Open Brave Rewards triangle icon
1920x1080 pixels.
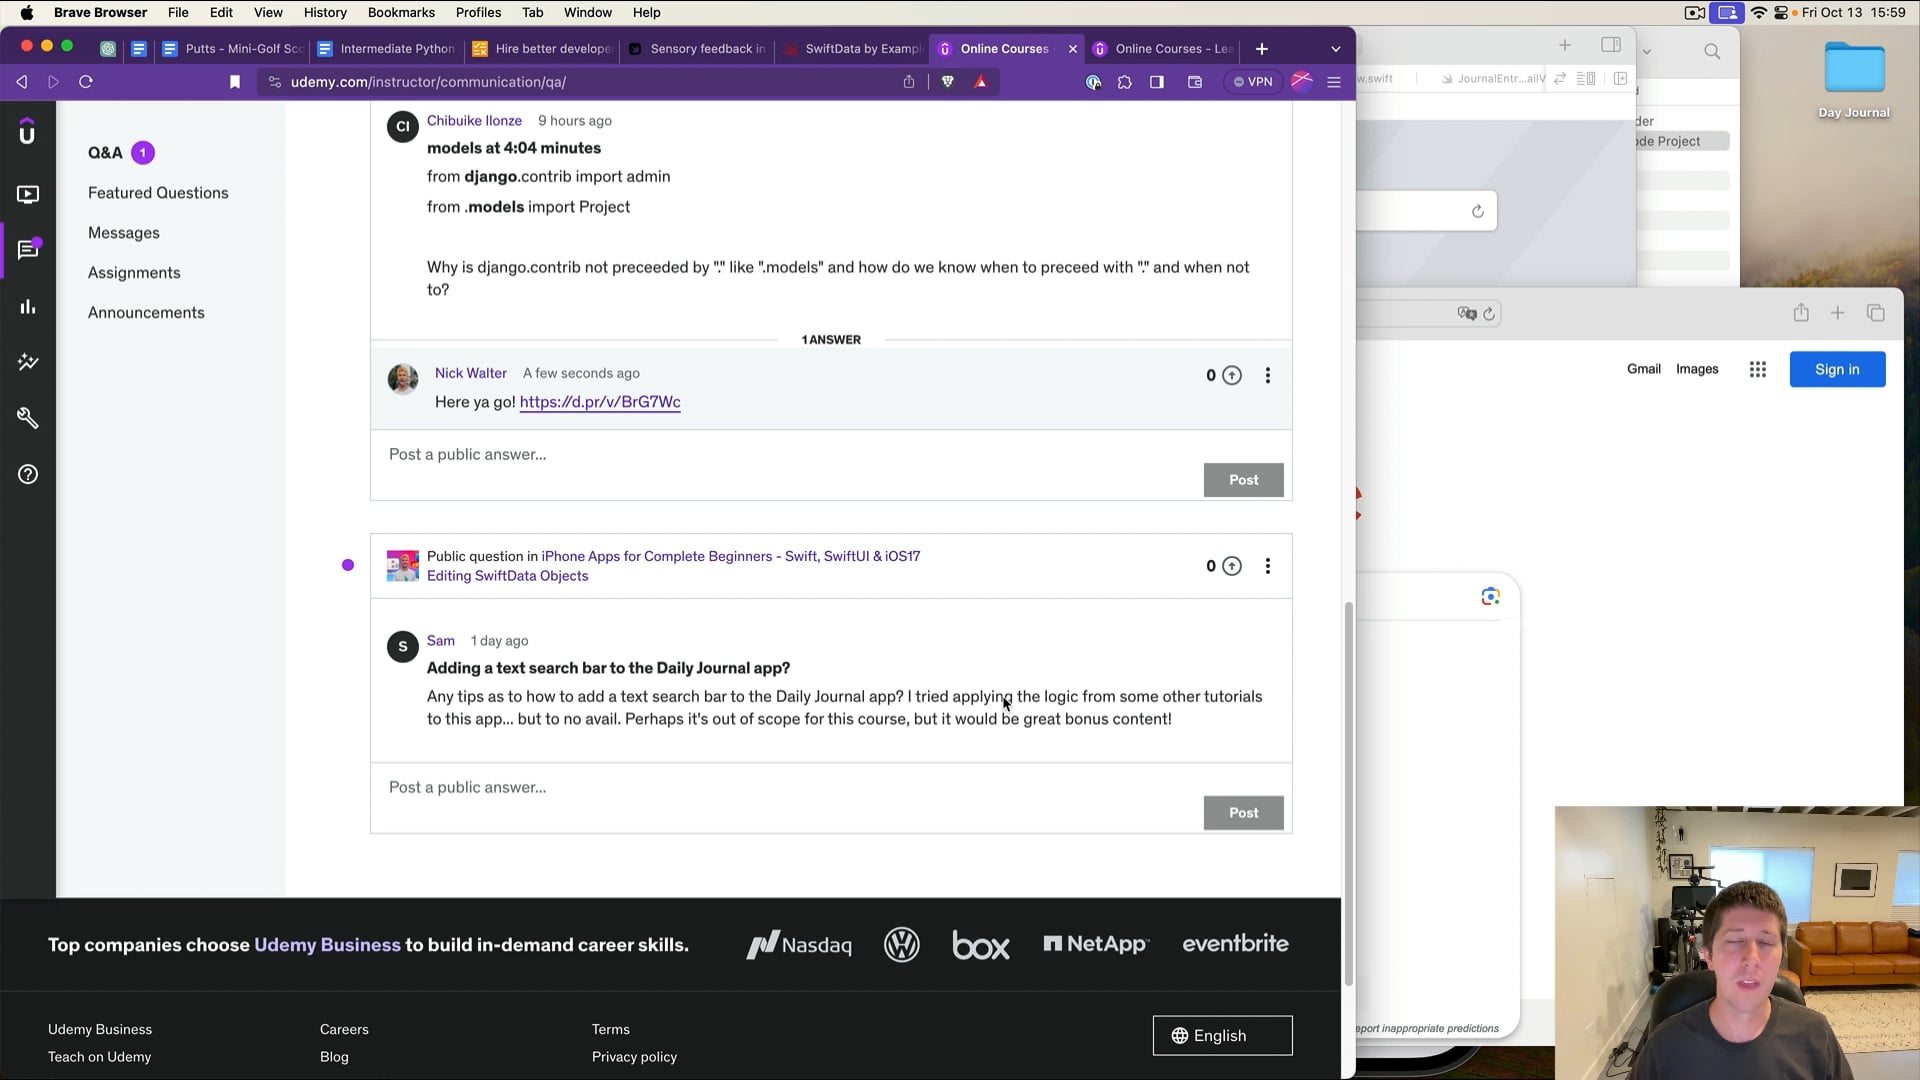coord(981,82)
